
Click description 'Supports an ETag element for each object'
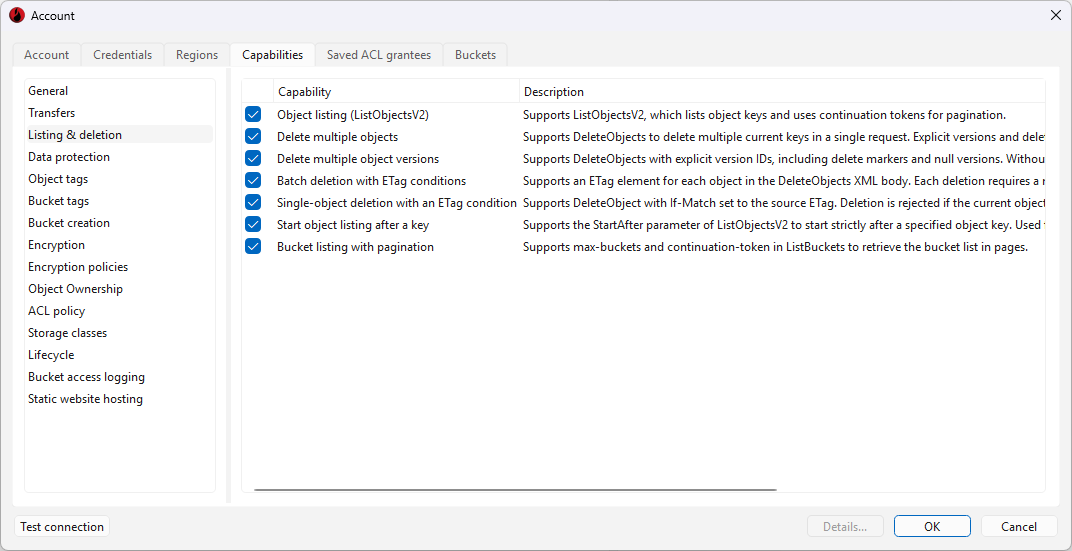[x=783, y=180]
